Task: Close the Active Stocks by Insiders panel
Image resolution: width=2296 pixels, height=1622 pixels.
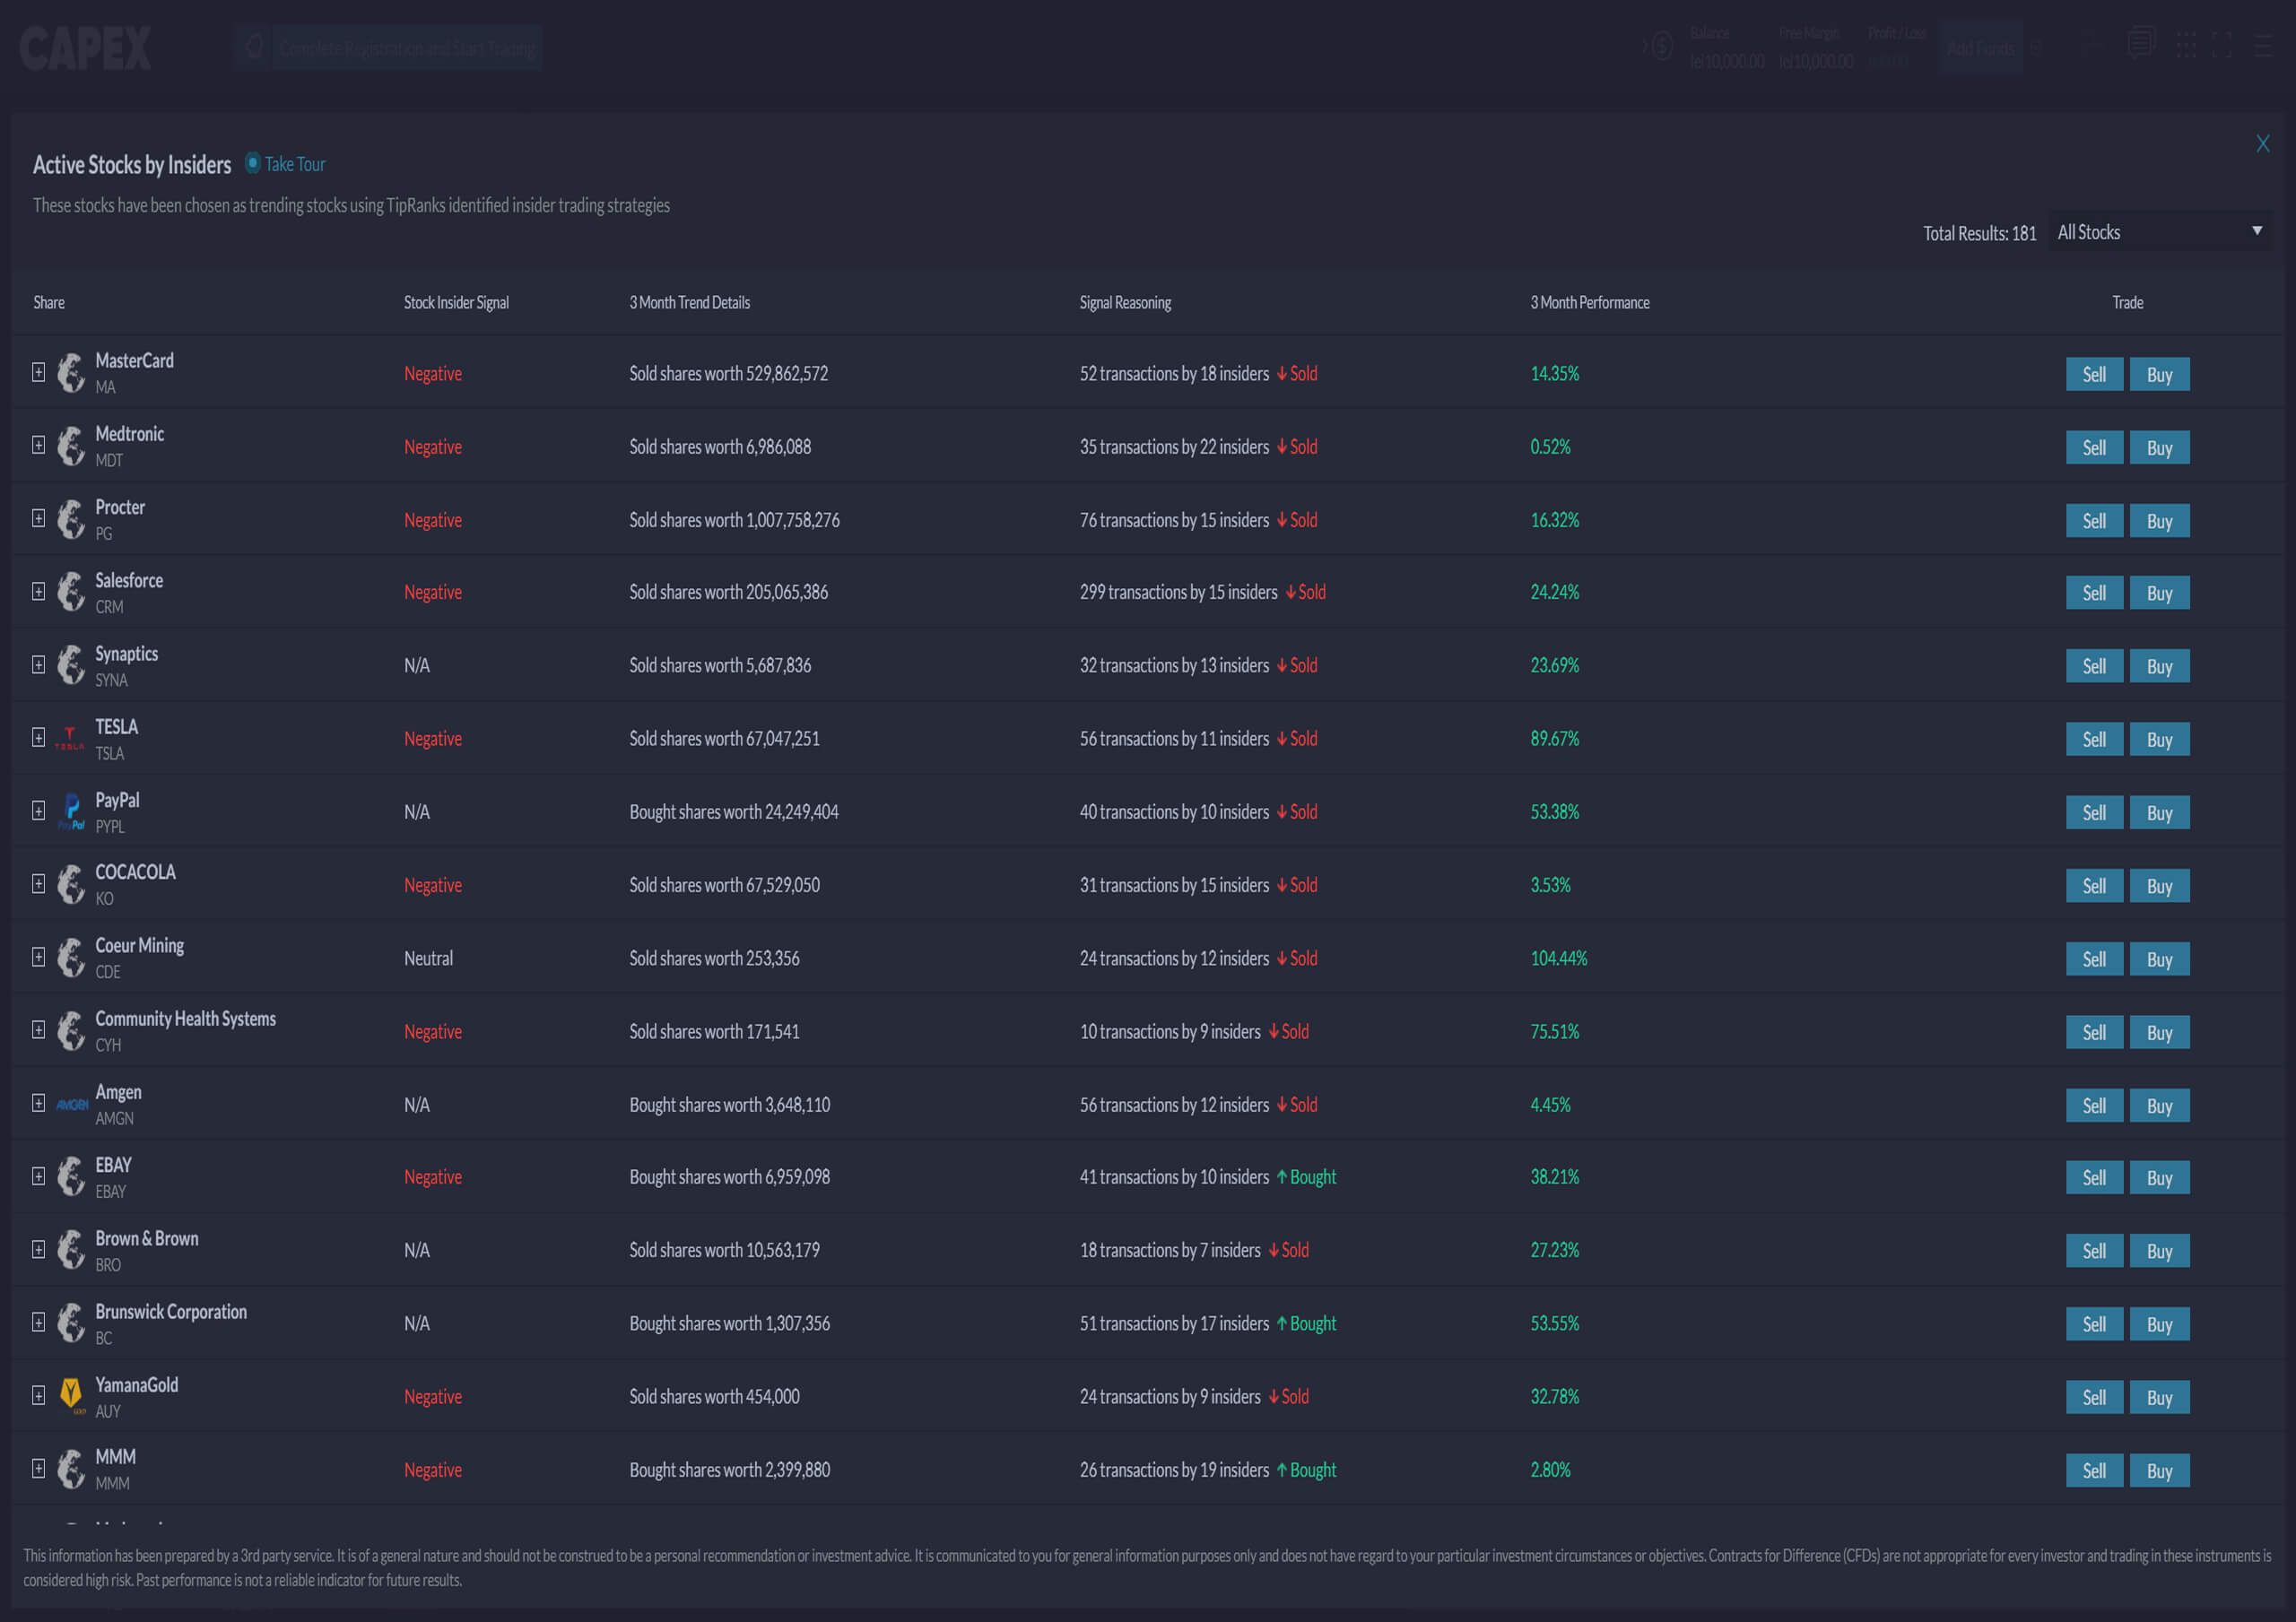Action: (2262, 144)
